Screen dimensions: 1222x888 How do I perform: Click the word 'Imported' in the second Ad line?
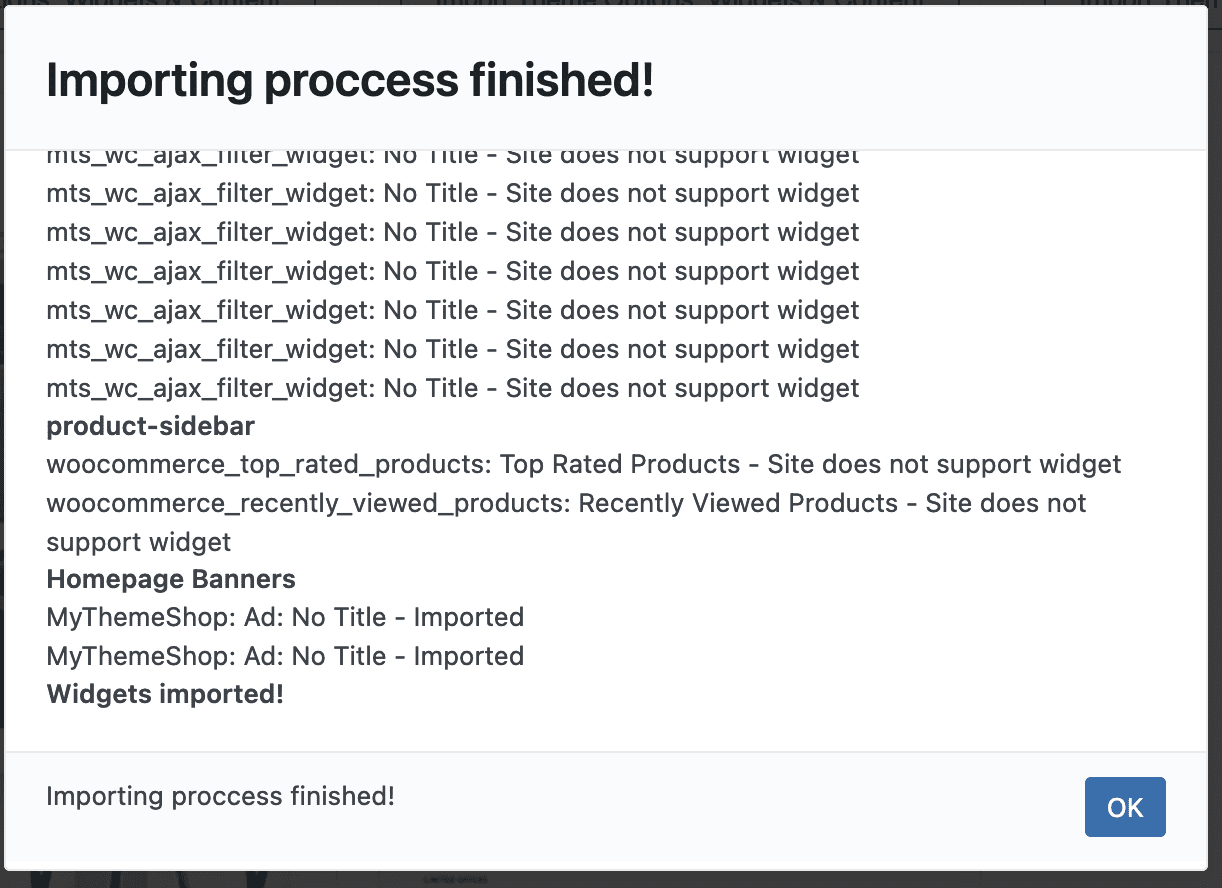[469, 656]
